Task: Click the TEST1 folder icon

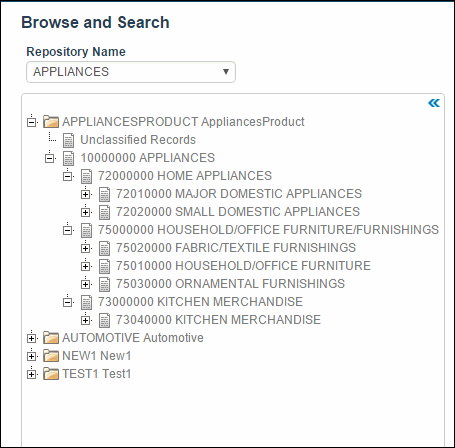Action: [x=51, y=374]
